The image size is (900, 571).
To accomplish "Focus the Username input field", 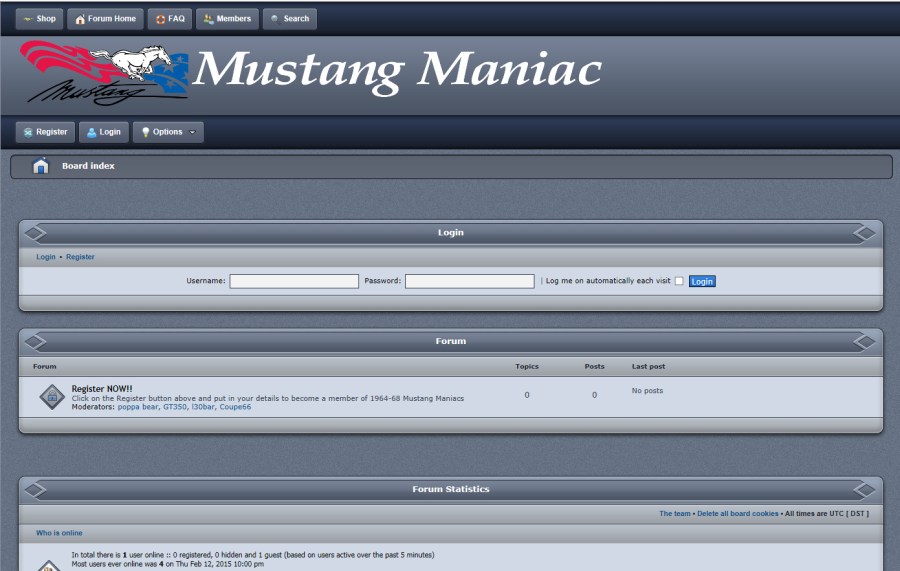I will coord(294,281).
